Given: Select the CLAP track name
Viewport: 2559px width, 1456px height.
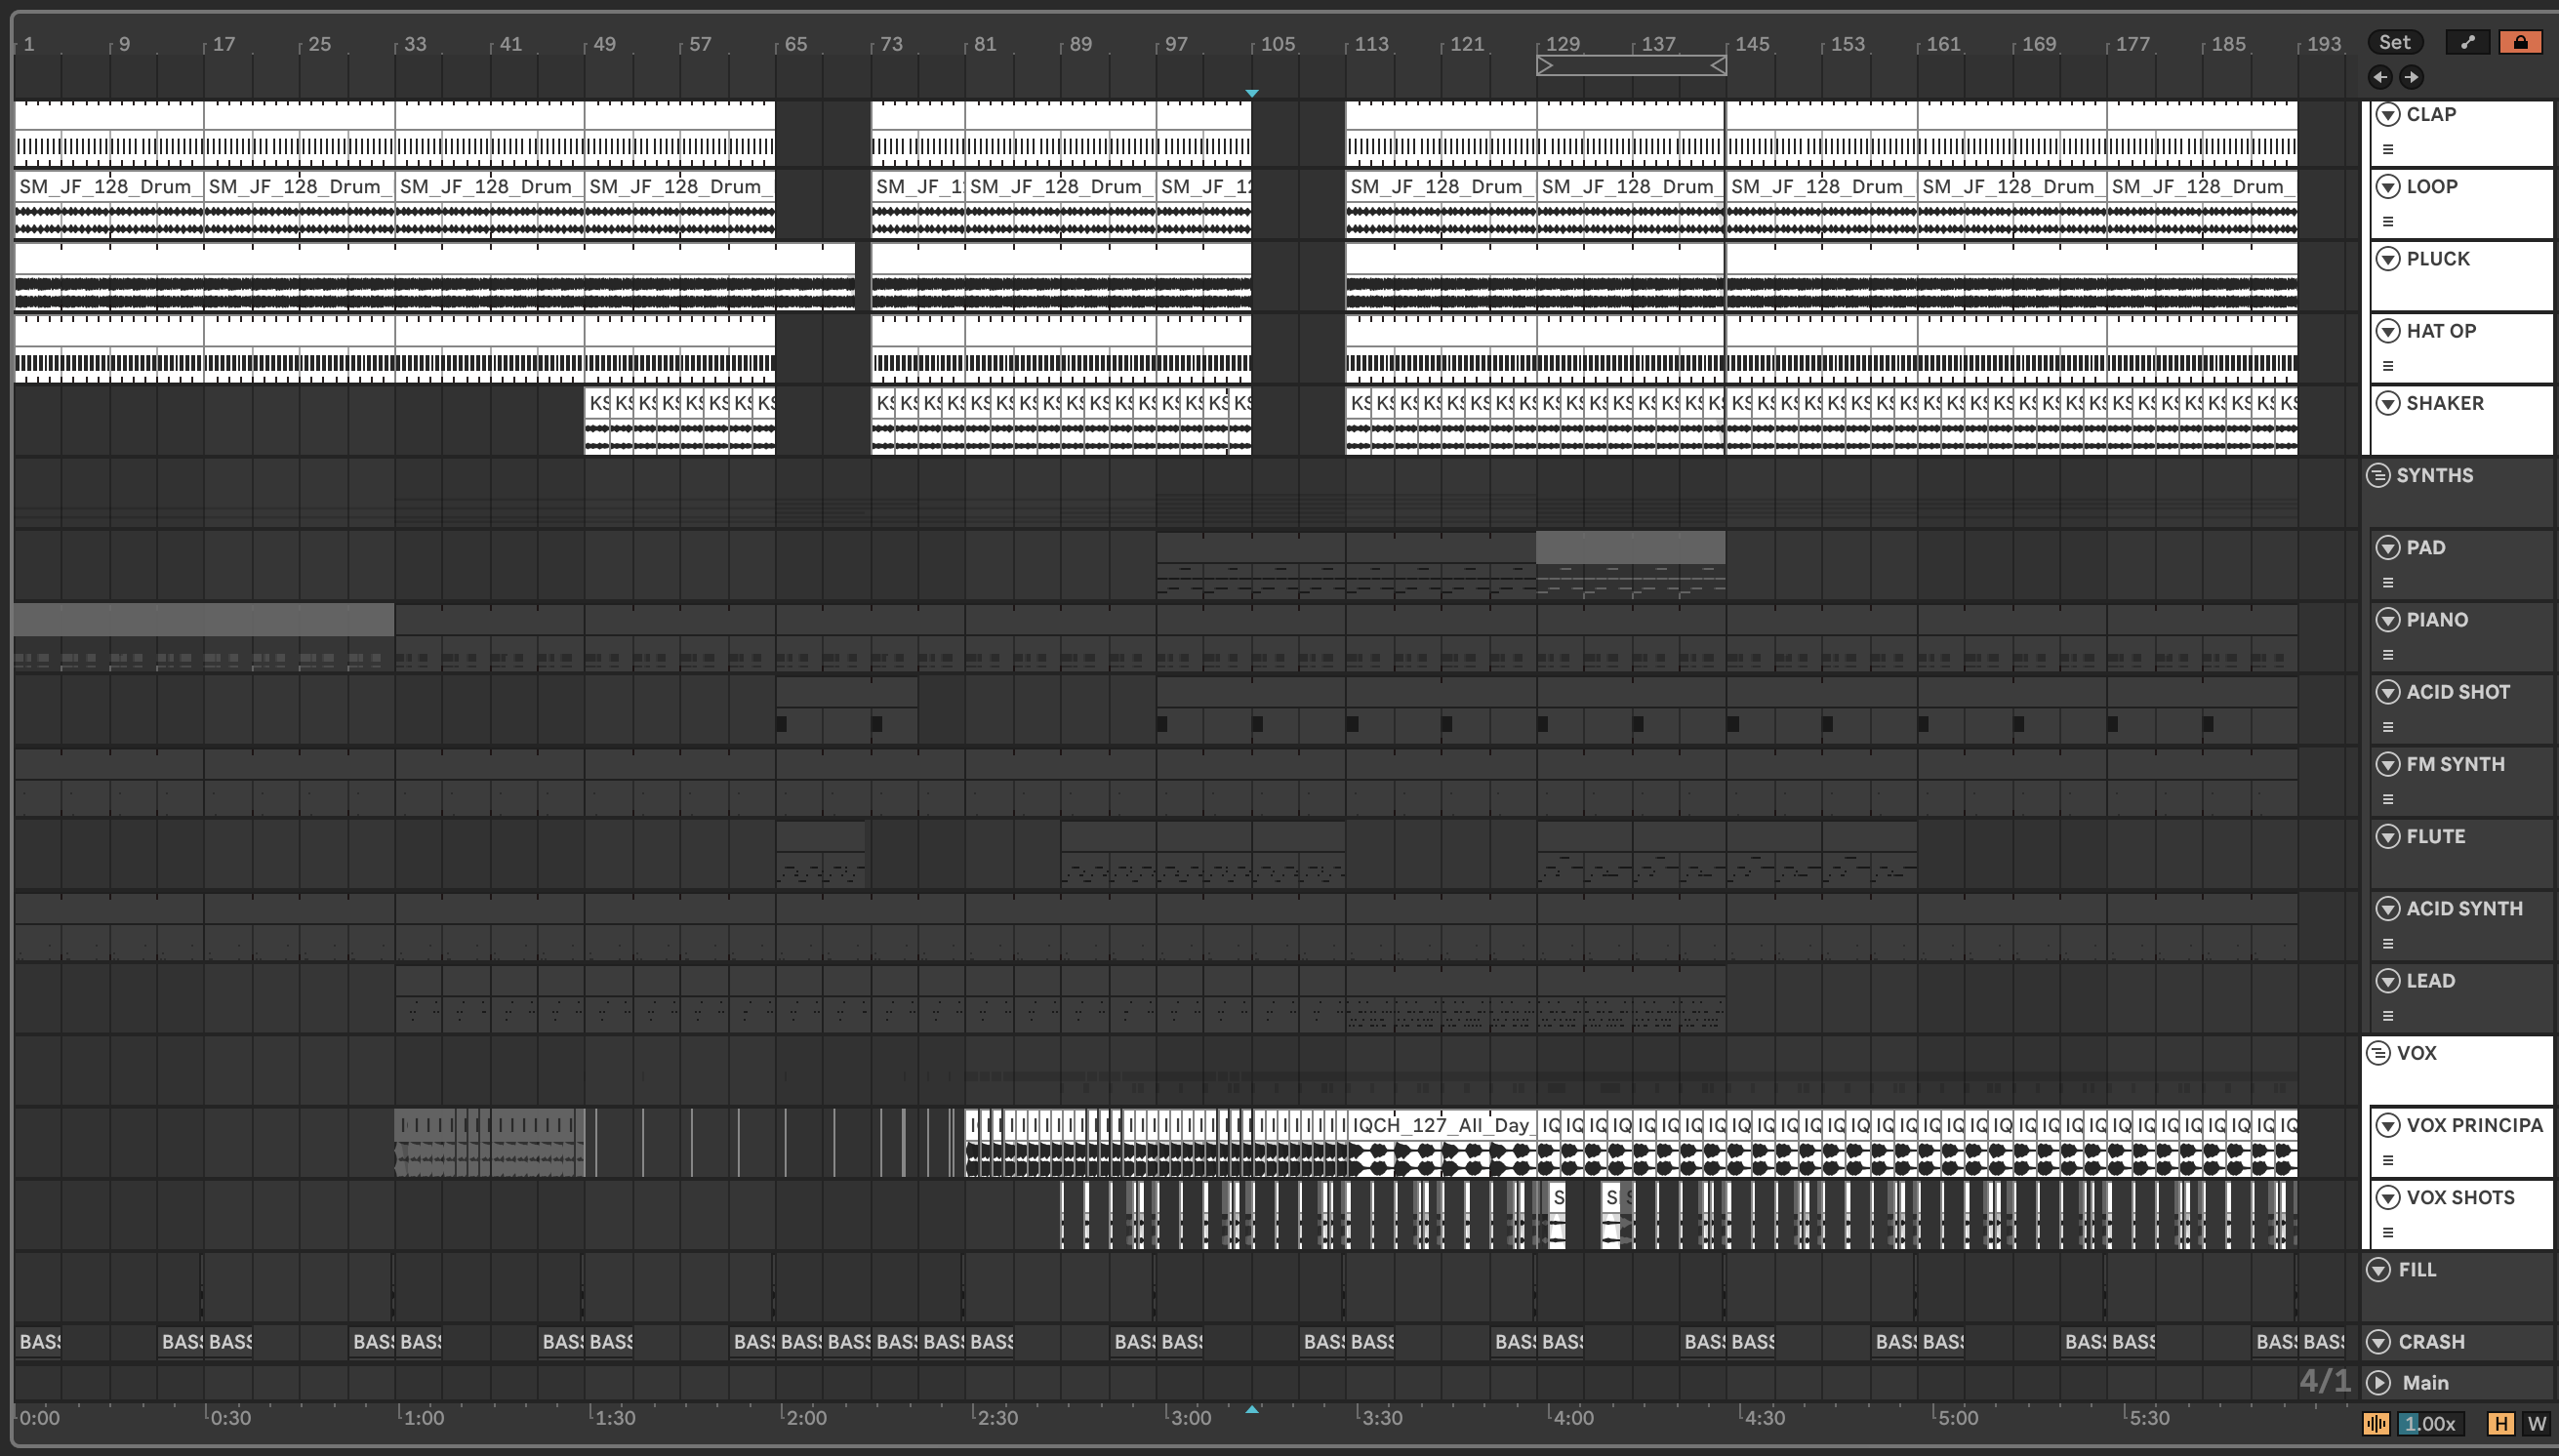Looking at the screenshot, I should point(2431,114).
